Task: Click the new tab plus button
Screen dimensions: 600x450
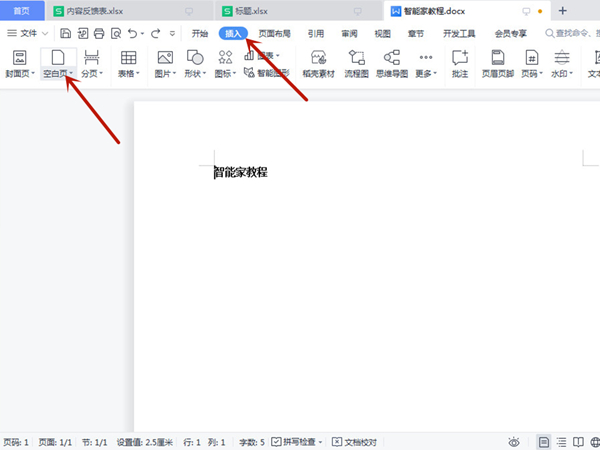Action: coord(562,11)
